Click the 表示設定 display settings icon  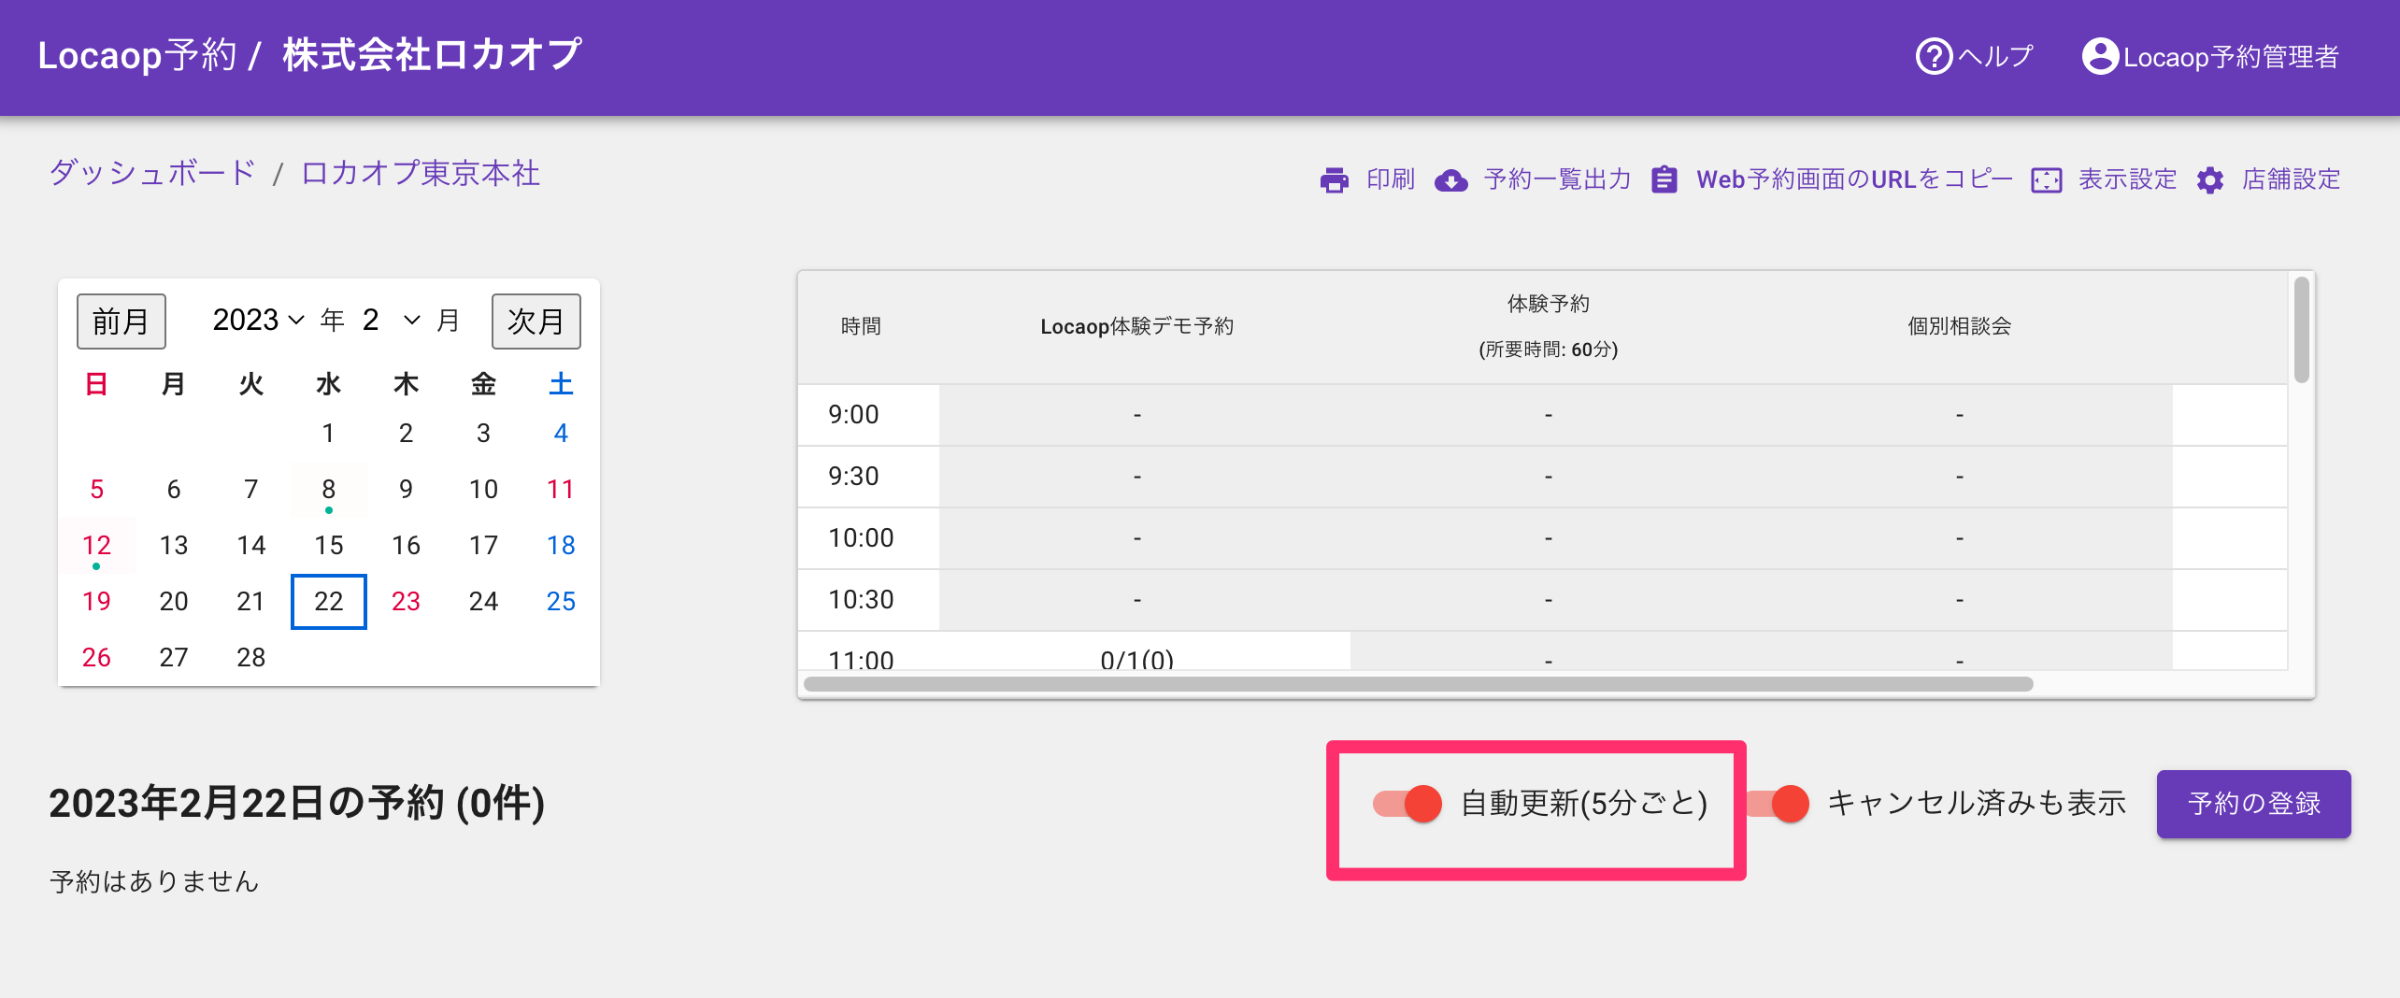point(2047,180)
